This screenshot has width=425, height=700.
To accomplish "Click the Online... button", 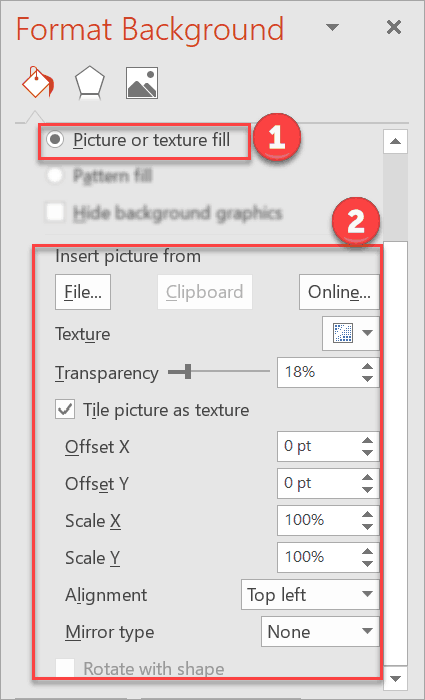I will click(339, 292).
